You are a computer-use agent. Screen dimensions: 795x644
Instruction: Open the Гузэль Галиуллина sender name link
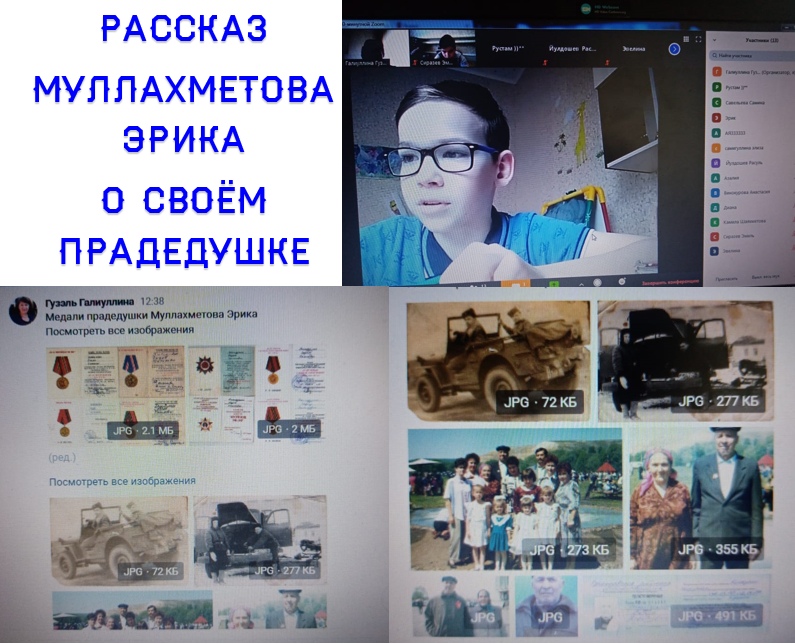tap(90, 302)
